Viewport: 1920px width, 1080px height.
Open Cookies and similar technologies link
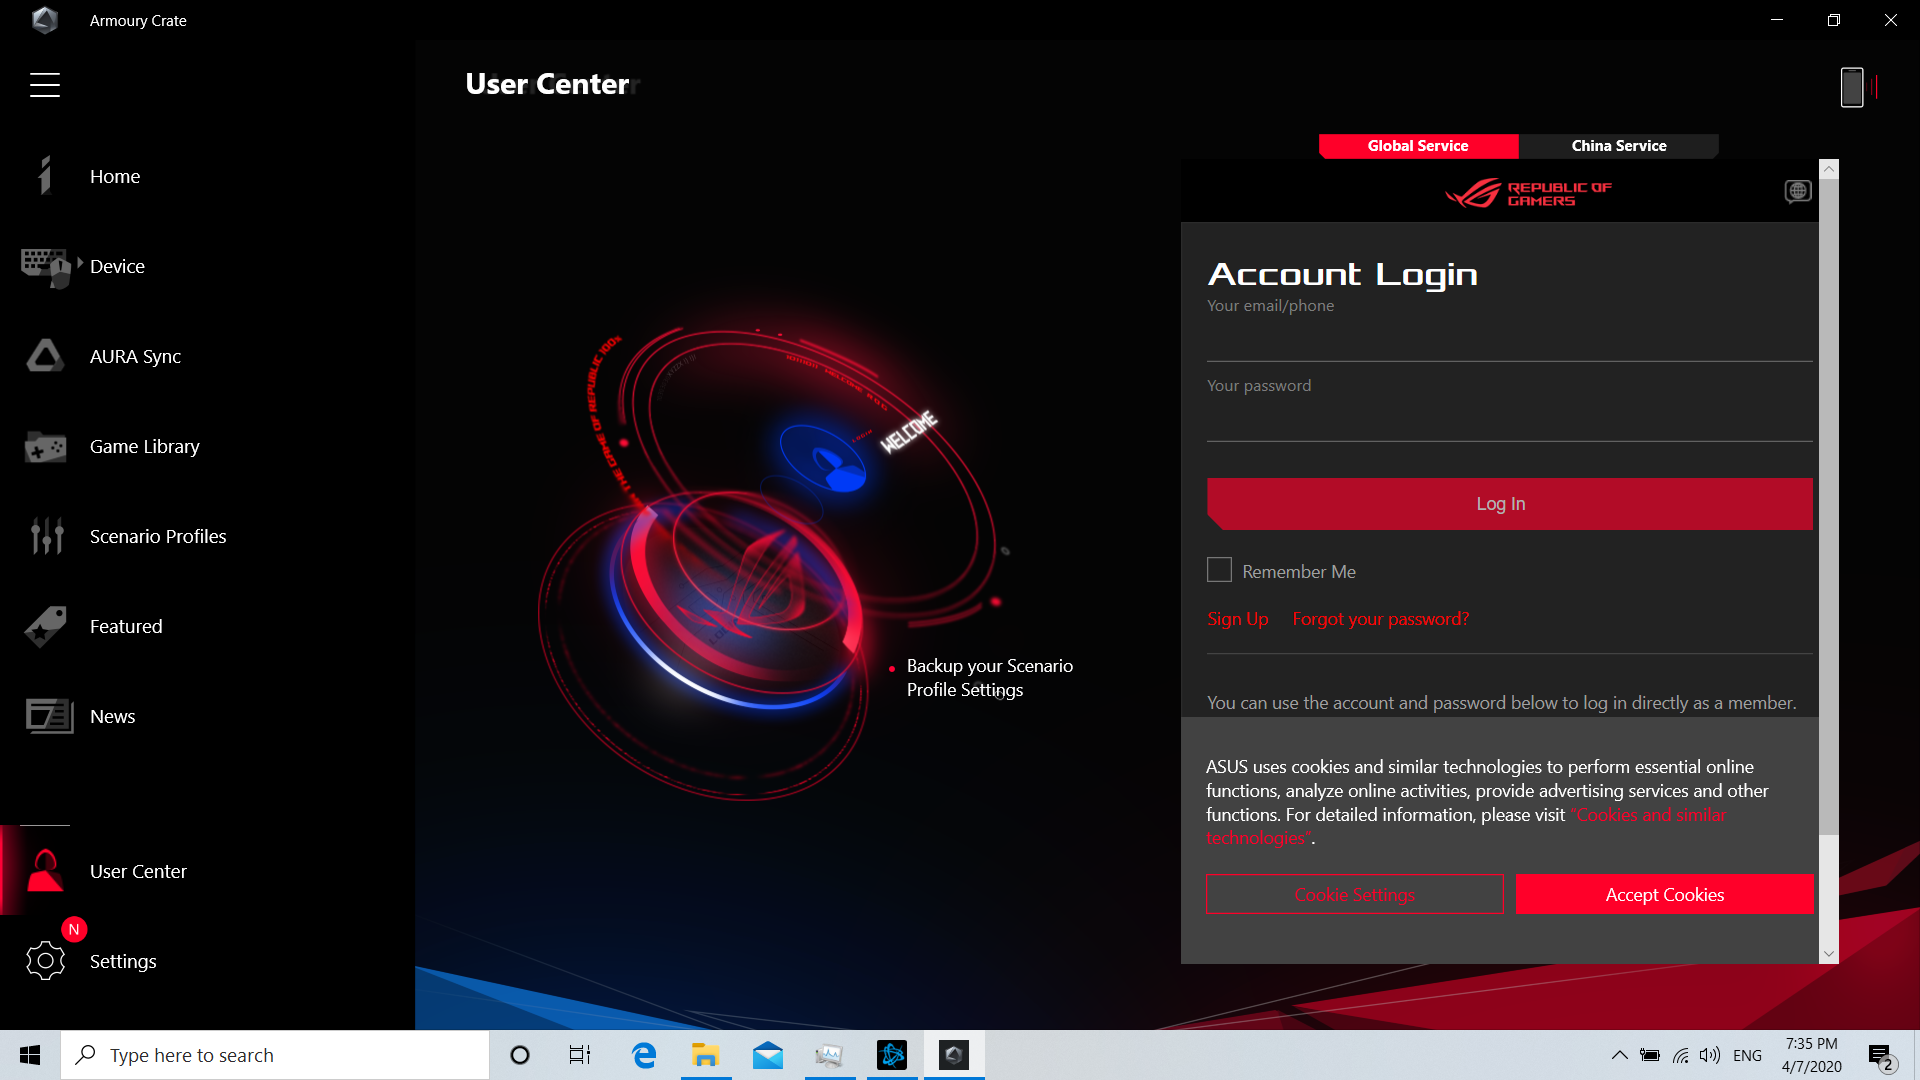(1648, 815)
